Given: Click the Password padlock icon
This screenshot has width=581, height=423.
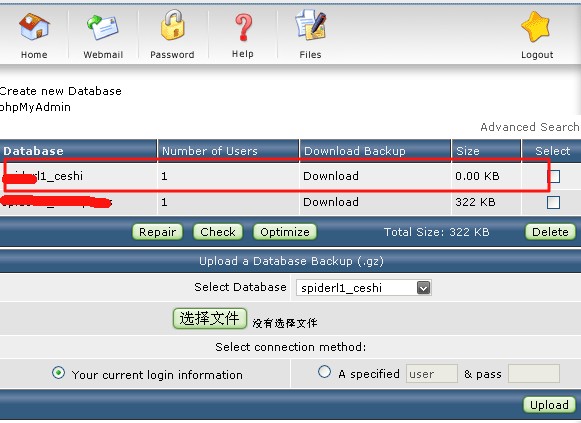Looking at the screenshot, I should point(172,25).
